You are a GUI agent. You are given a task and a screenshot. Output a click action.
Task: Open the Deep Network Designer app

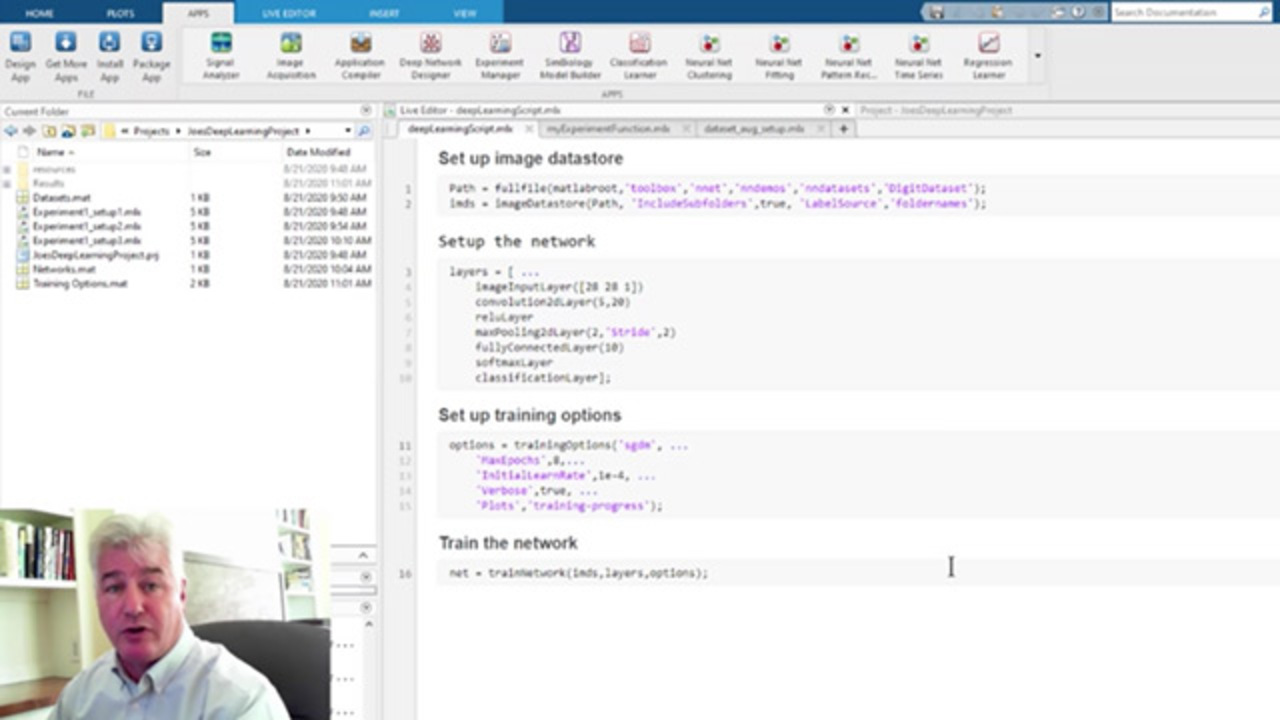[x=430, y=54]
